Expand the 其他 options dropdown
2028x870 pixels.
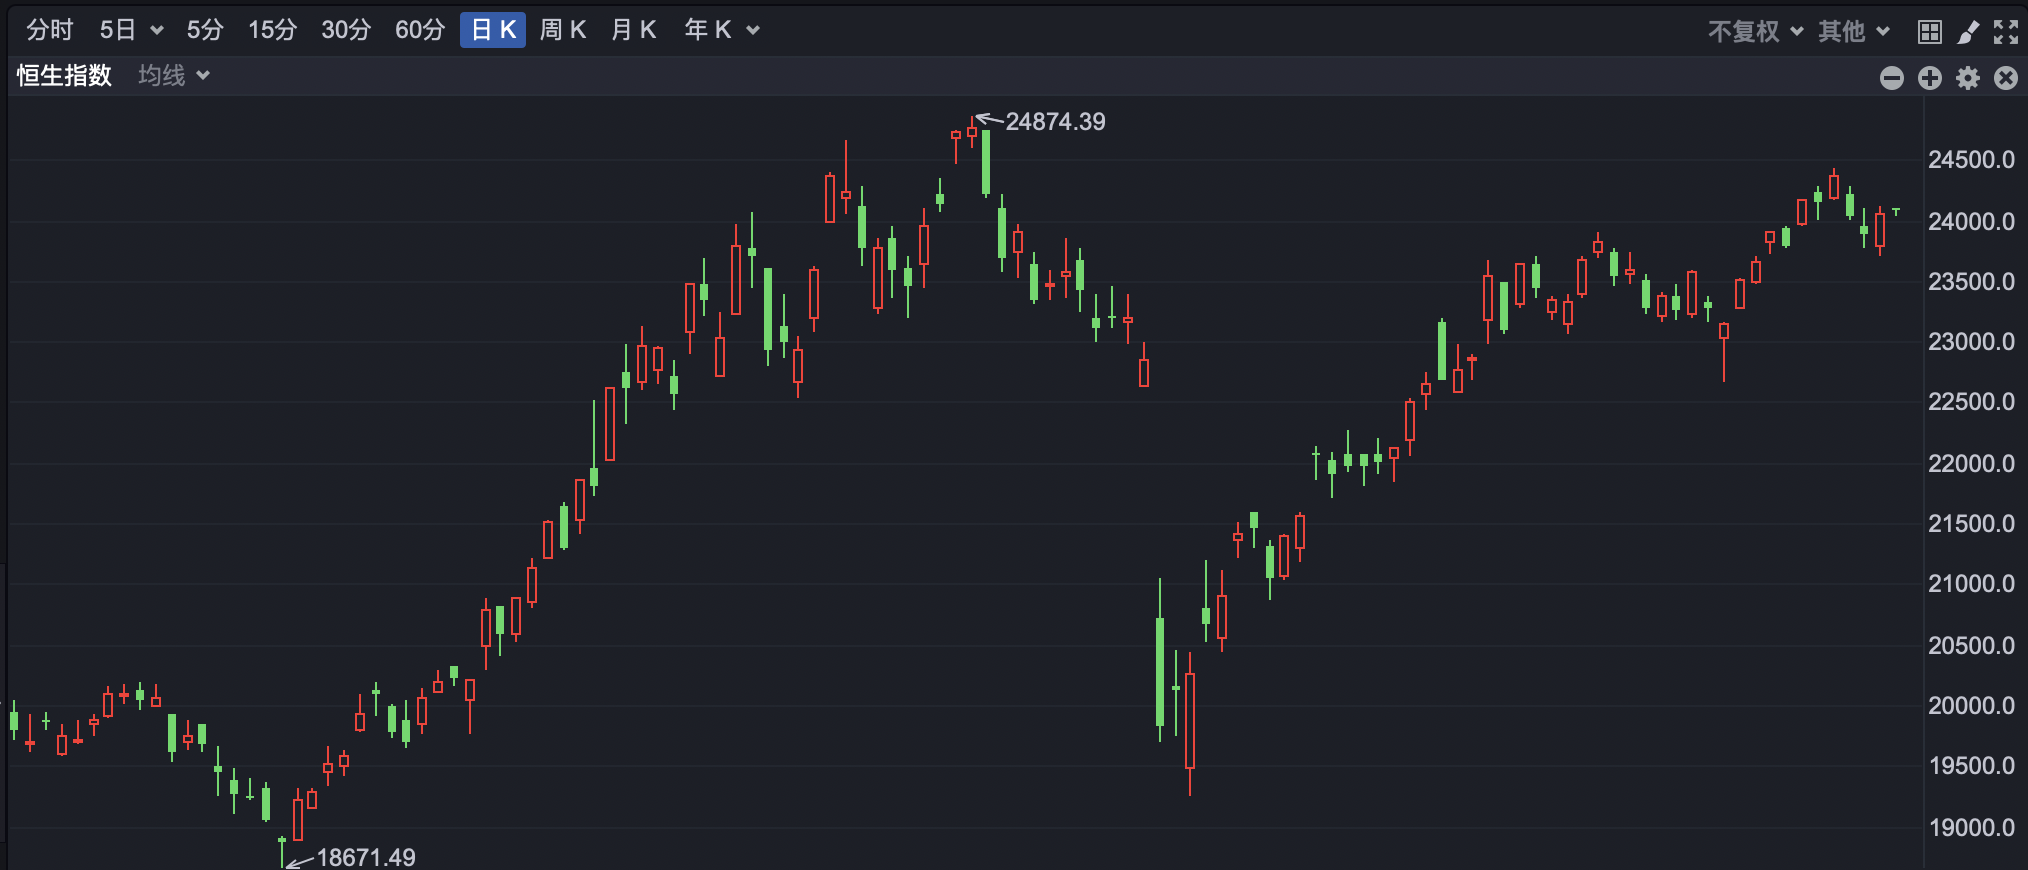pos(1853,32)
